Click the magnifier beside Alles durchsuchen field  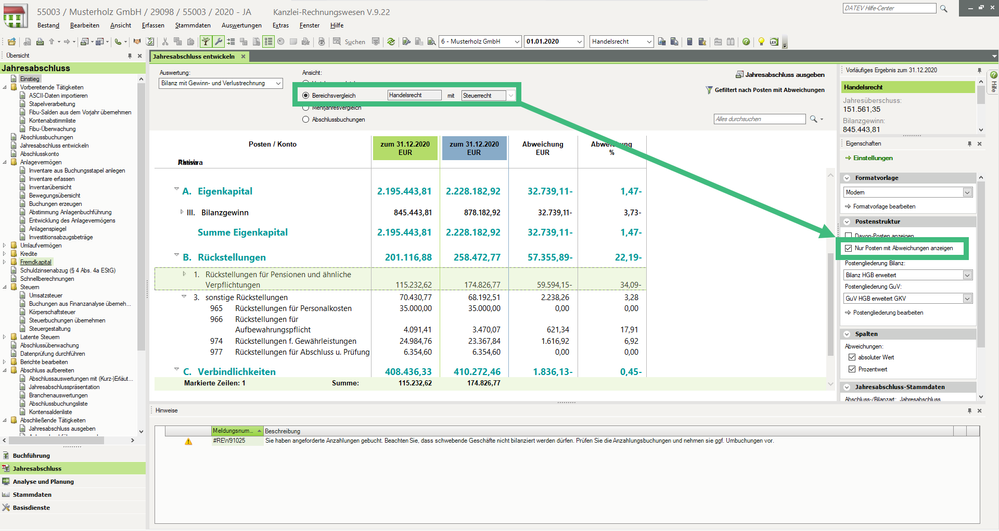click(815, 119)
